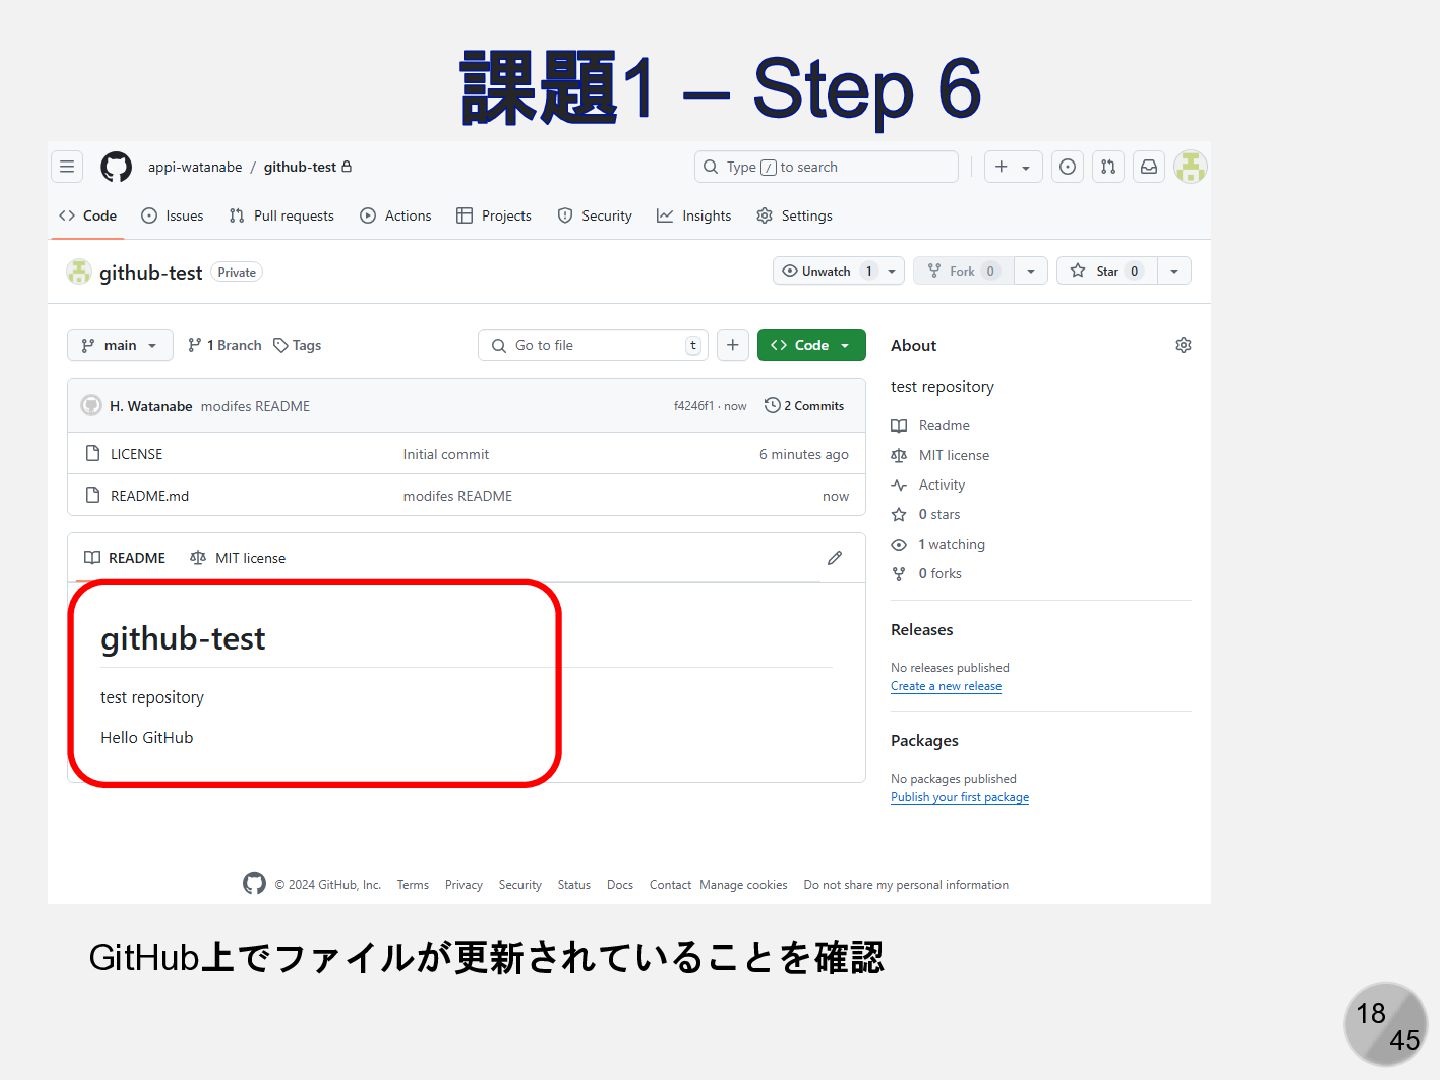Click the search box Type / to search
The width and height of the screenshot is (1440, 1080).
826,167
